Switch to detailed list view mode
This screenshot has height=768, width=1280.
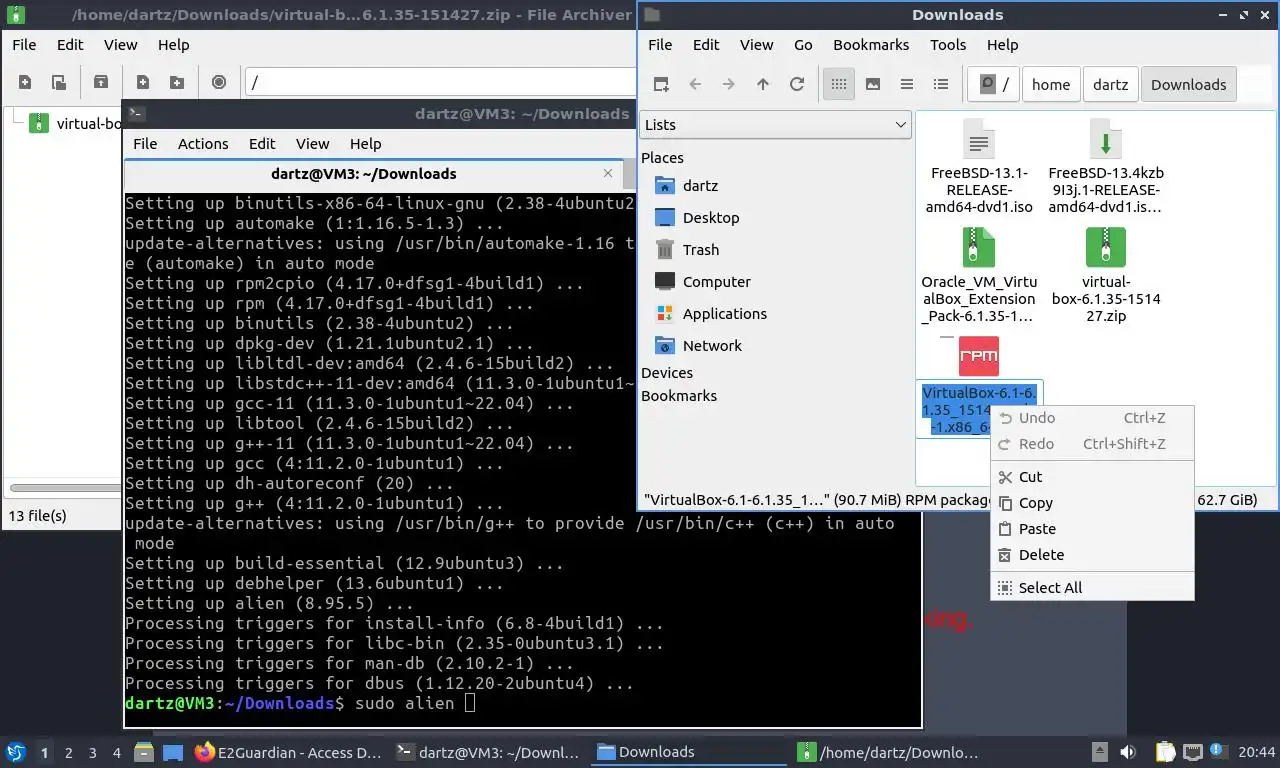coord(941,85)
